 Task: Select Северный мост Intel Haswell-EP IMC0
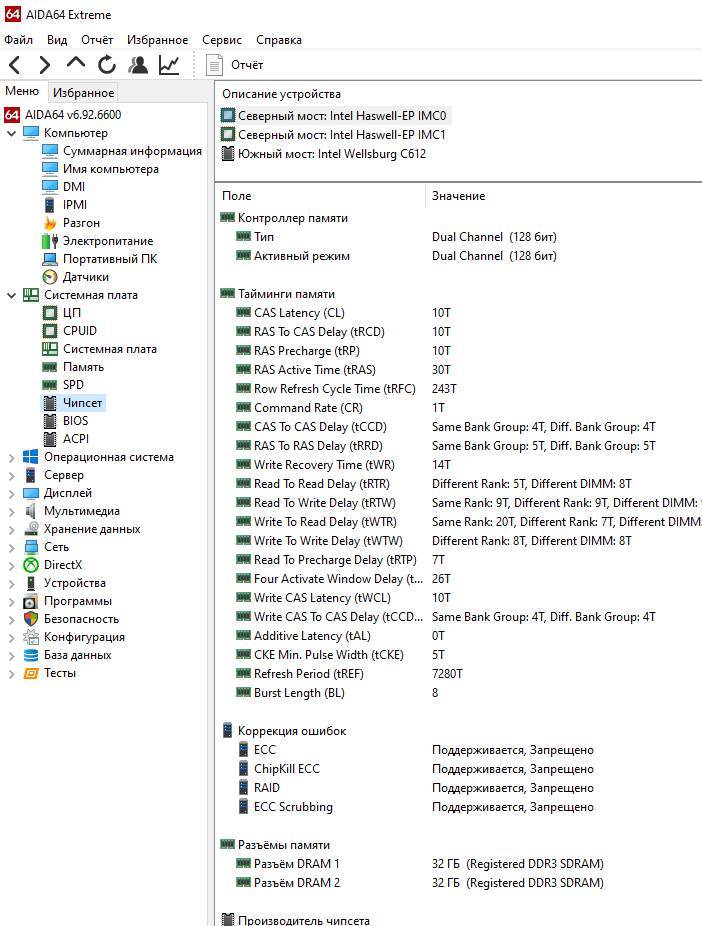[x=335, y=116]
